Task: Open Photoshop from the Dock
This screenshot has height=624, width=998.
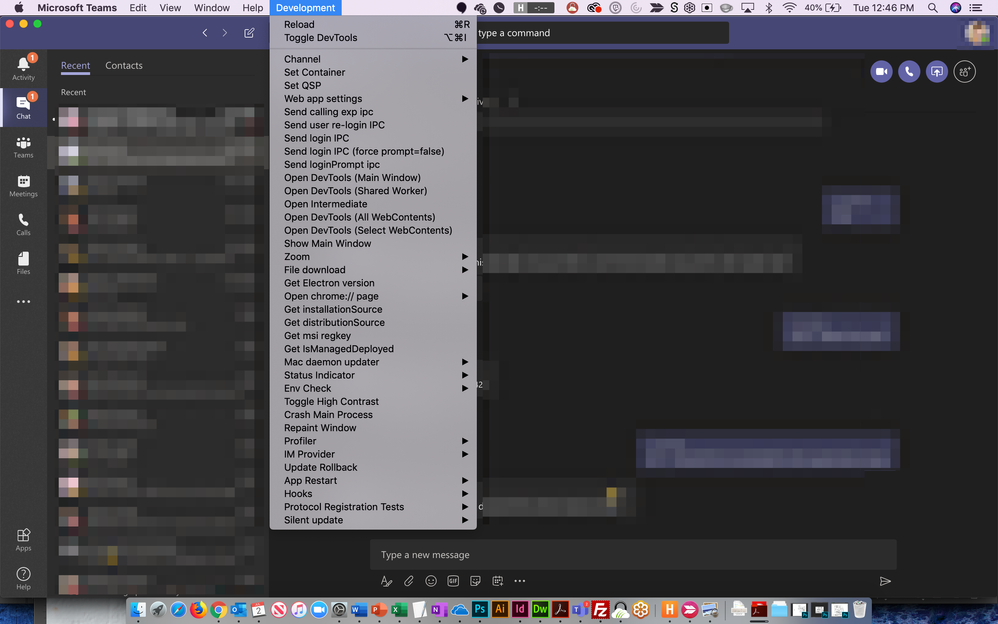Action: 480,609
